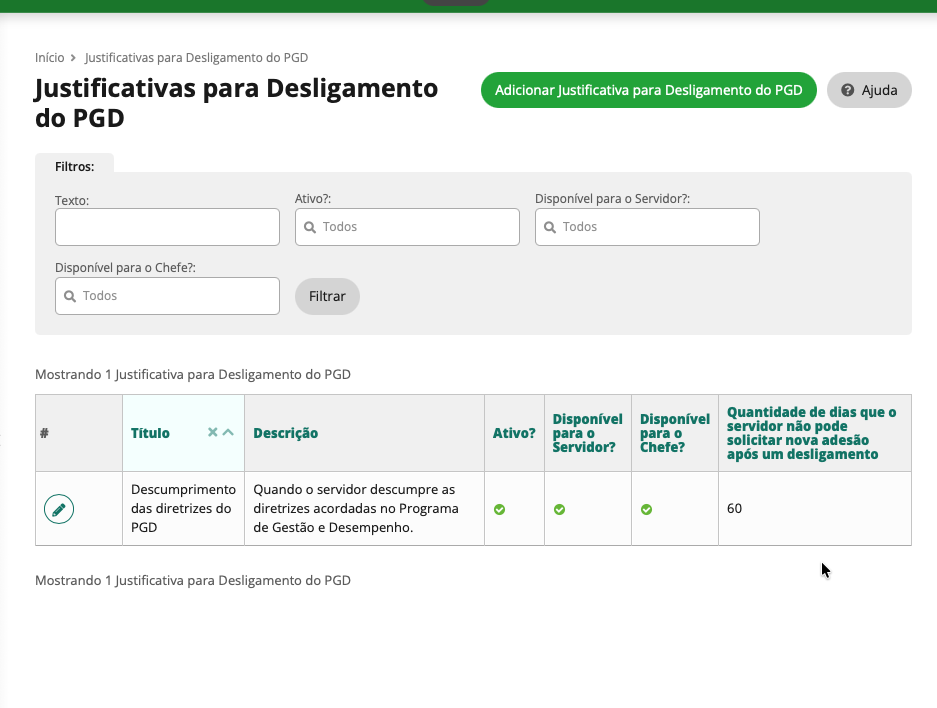Image resolution: width=937 pixels, height=708 pixels.
Task: Click the magnifier icon in the Ativo? filter
Action: [310, 227]
